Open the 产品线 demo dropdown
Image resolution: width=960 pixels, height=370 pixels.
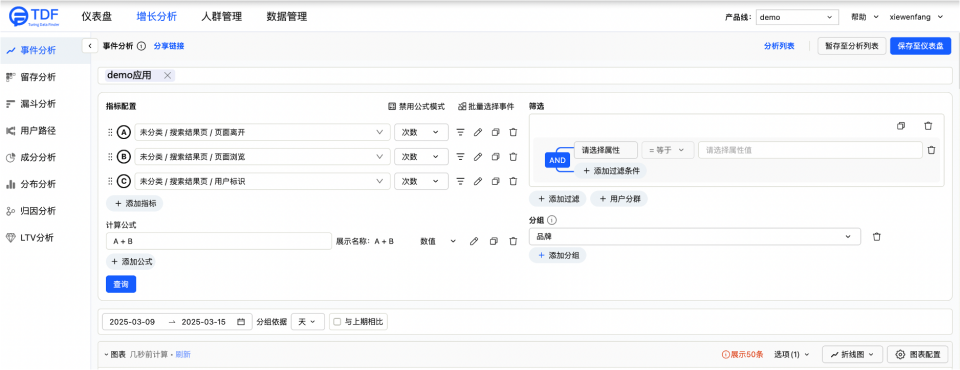point(797,17)
